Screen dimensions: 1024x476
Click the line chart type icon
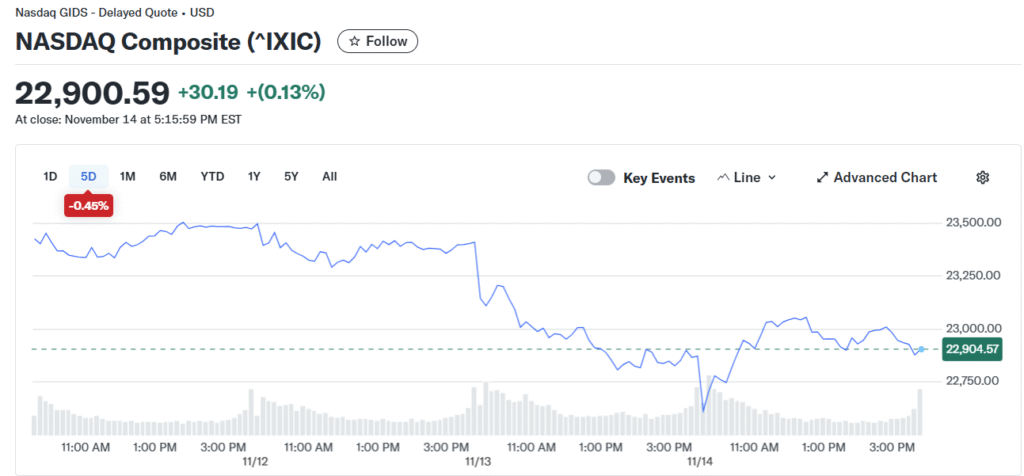click(x=723, y=177)
